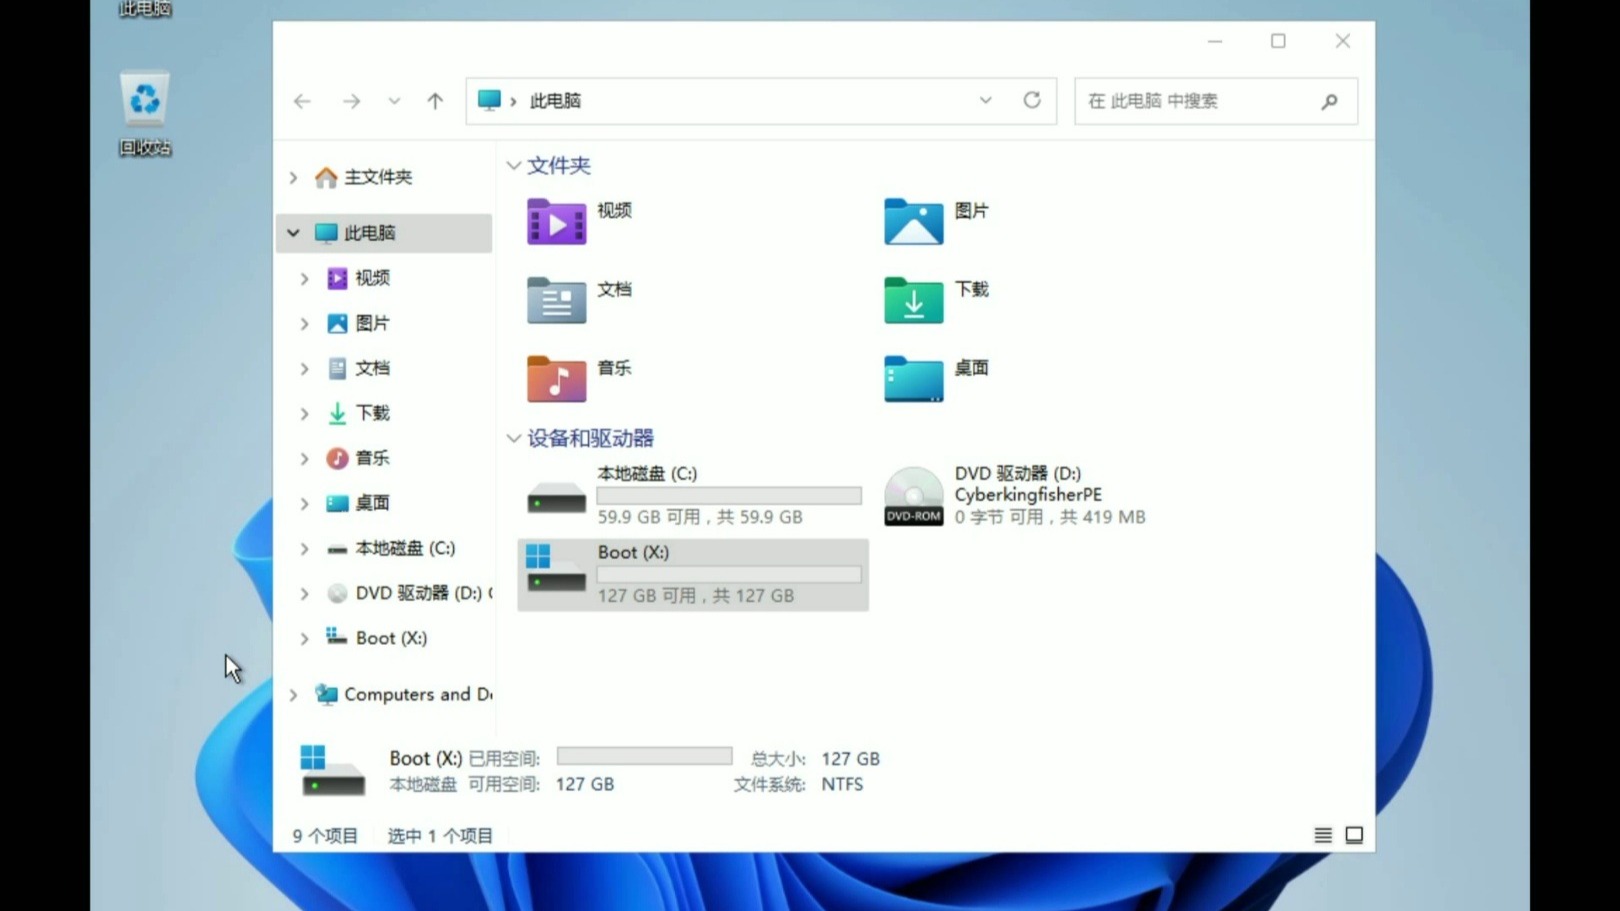Click the 9 个项目 status text
The height and width of the screenshot is (911, 1620).
(325, 836)
